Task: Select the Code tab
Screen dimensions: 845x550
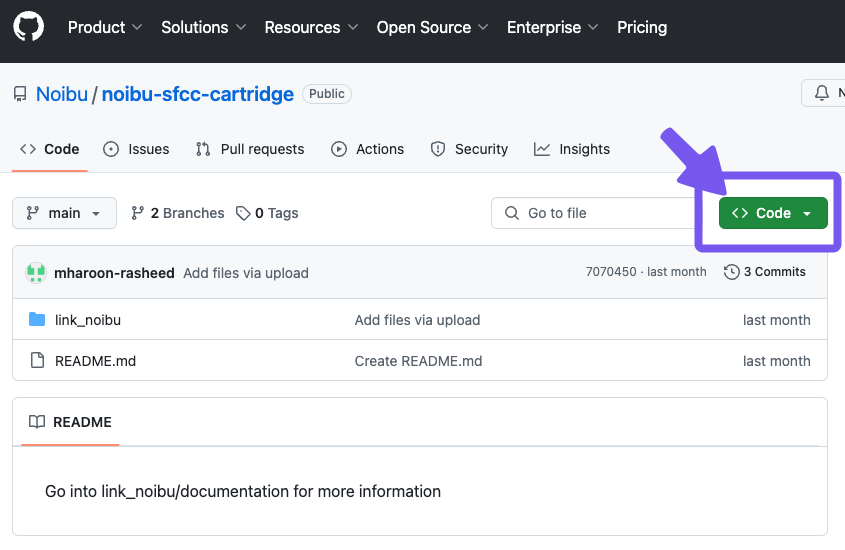Action: tap(50, 149)
